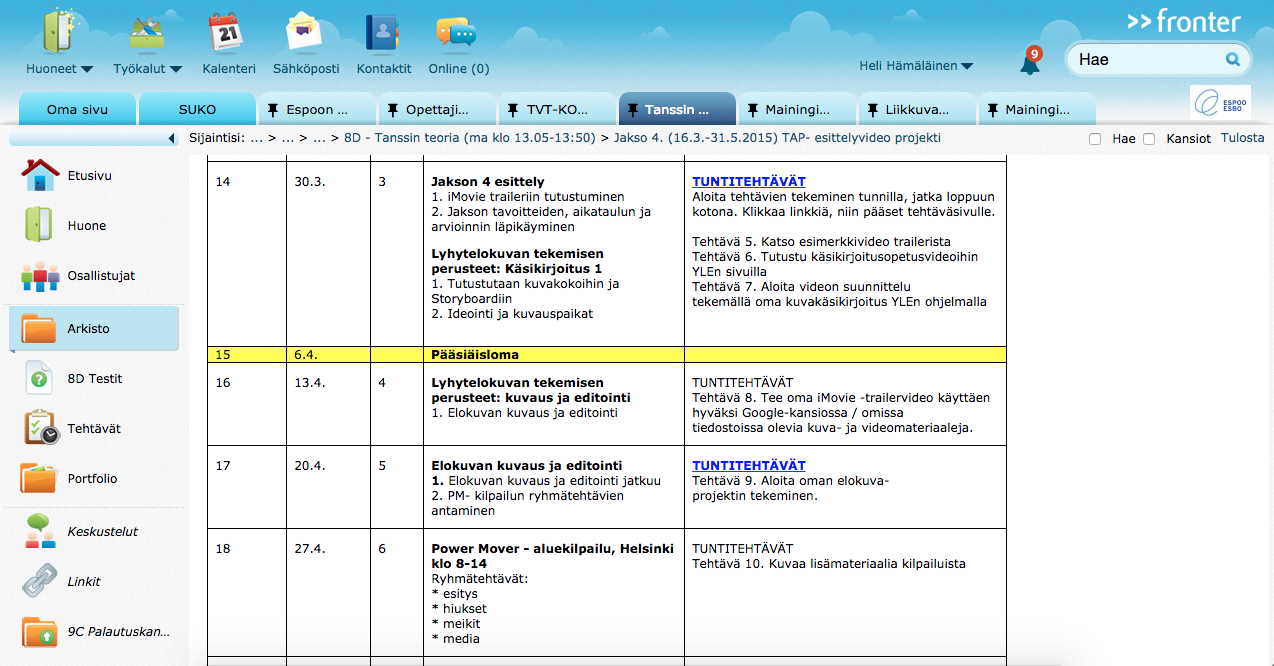
Task: Open the Kontaktit address book
Action: (x=383, y=32)
